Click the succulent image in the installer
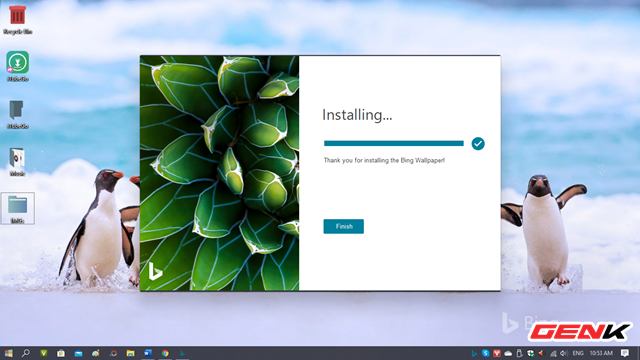 click(x=220, y=173)
